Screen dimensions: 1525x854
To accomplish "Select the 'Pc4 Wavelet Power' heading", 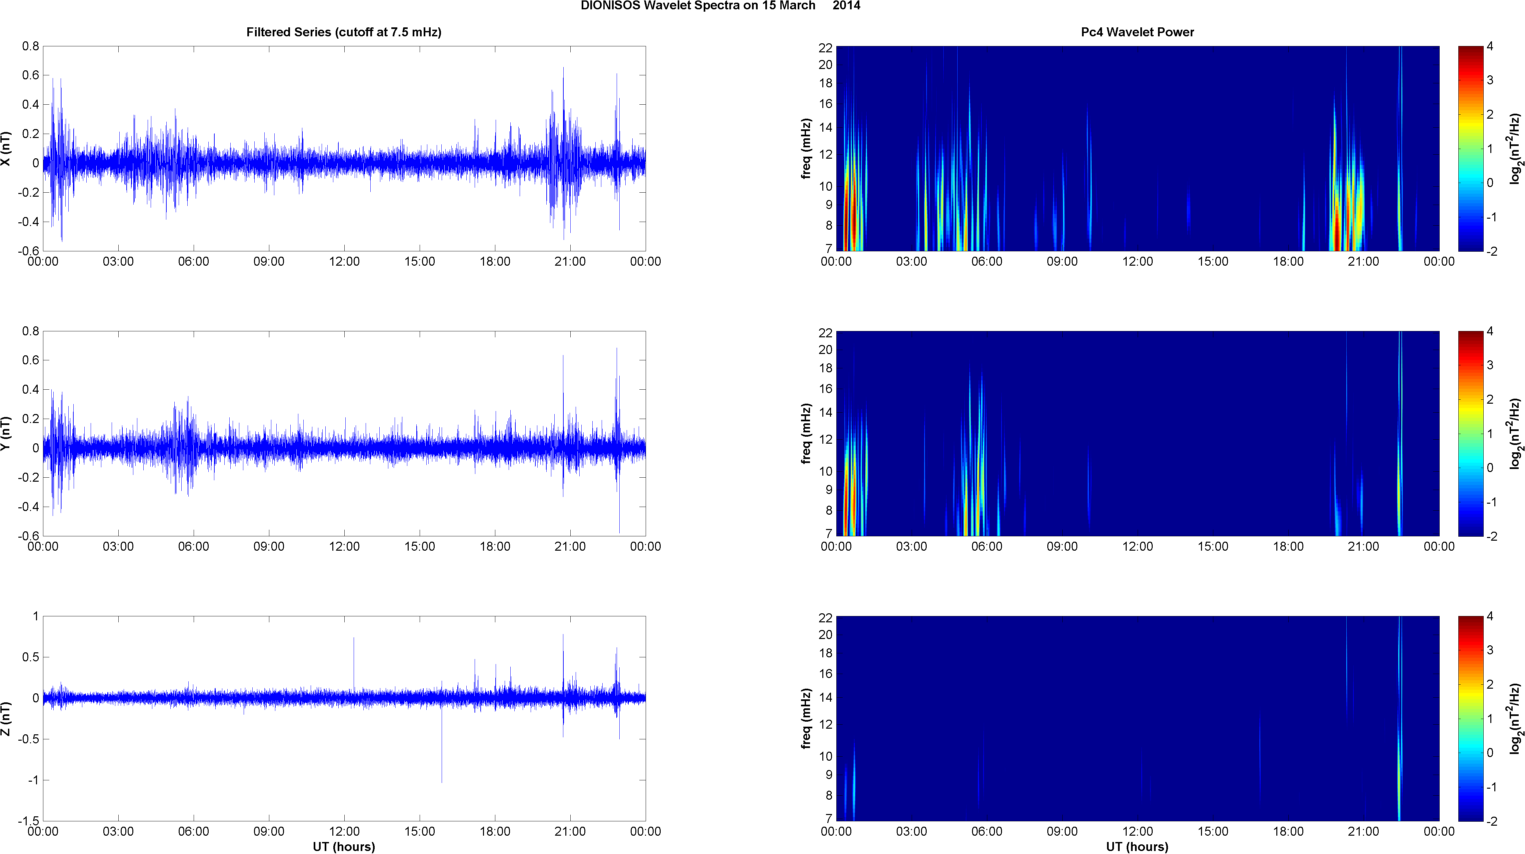I will pyautogui.click(x=1137, y=32).
